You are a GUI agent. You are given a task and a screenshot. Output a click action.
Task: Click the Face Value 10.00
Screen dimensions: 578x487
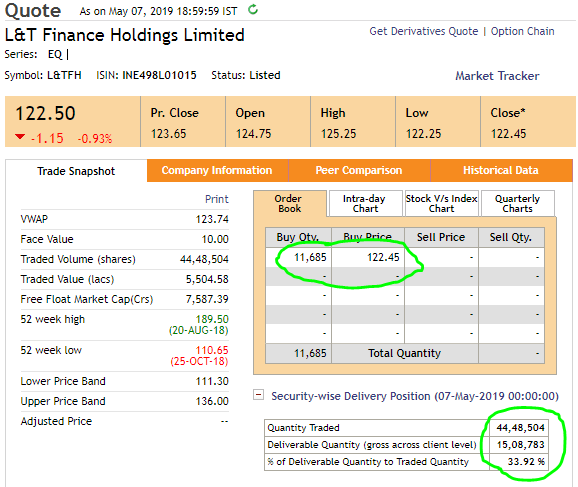tap(215, 239)
